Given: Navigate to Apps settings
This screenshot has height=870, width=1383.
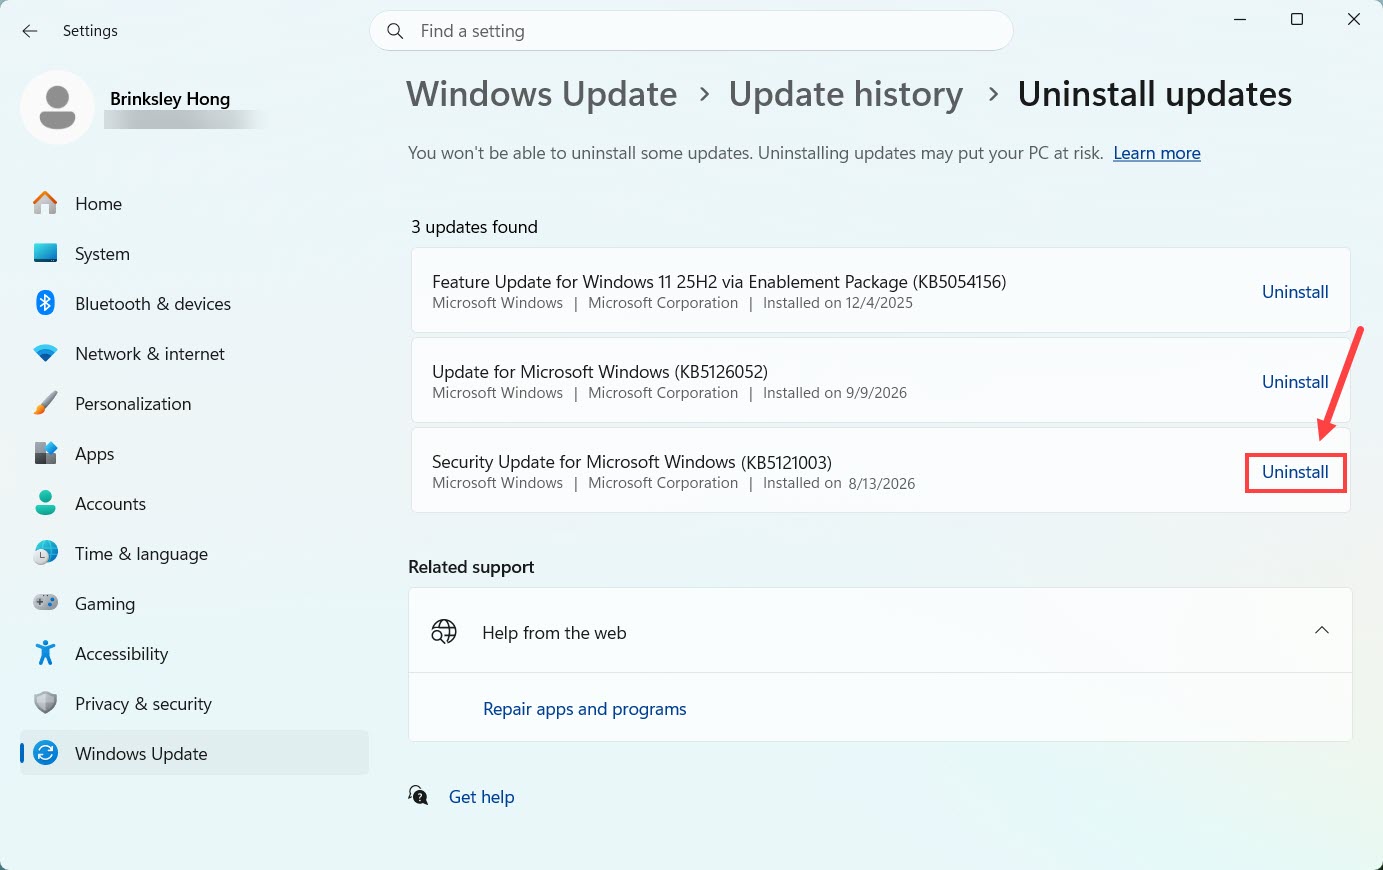Looking at the screenshot, I should coord(194,453).
